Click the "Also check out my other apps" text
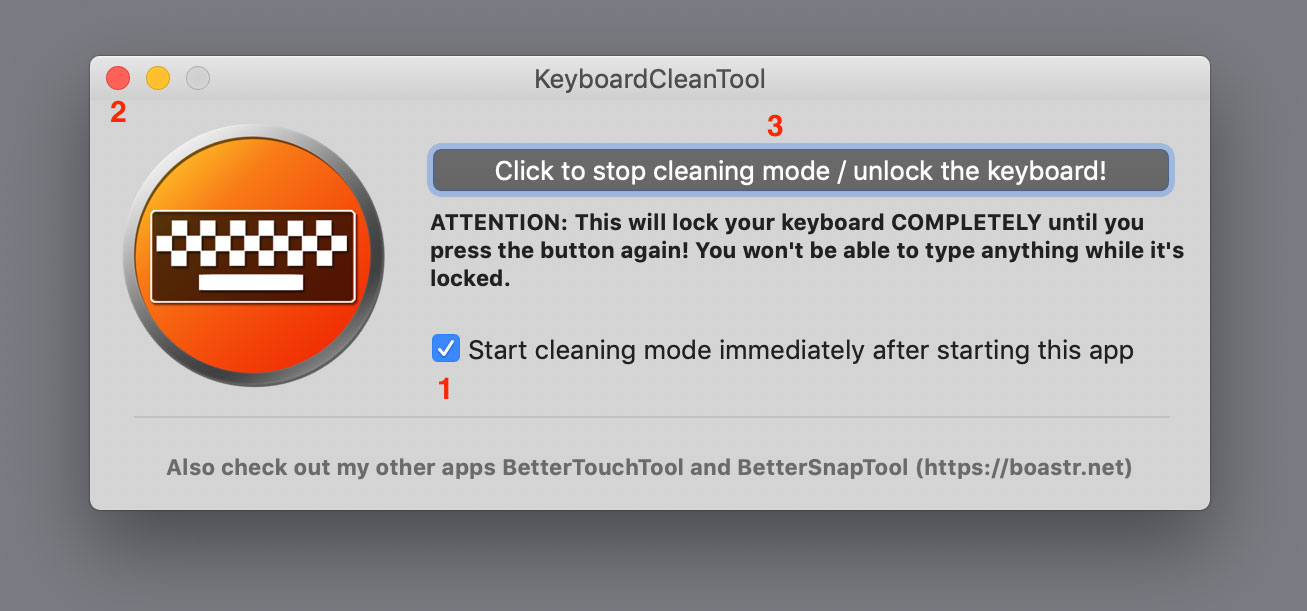1307x611 pixels. (x=331, y=467)
